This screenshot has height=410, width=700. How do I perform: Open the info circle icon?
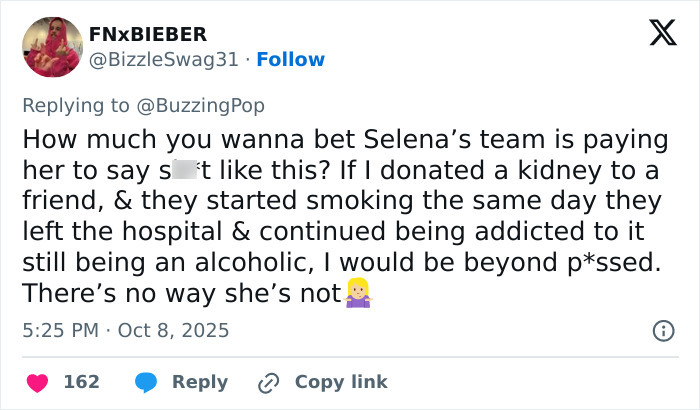(x=662, y=330)
